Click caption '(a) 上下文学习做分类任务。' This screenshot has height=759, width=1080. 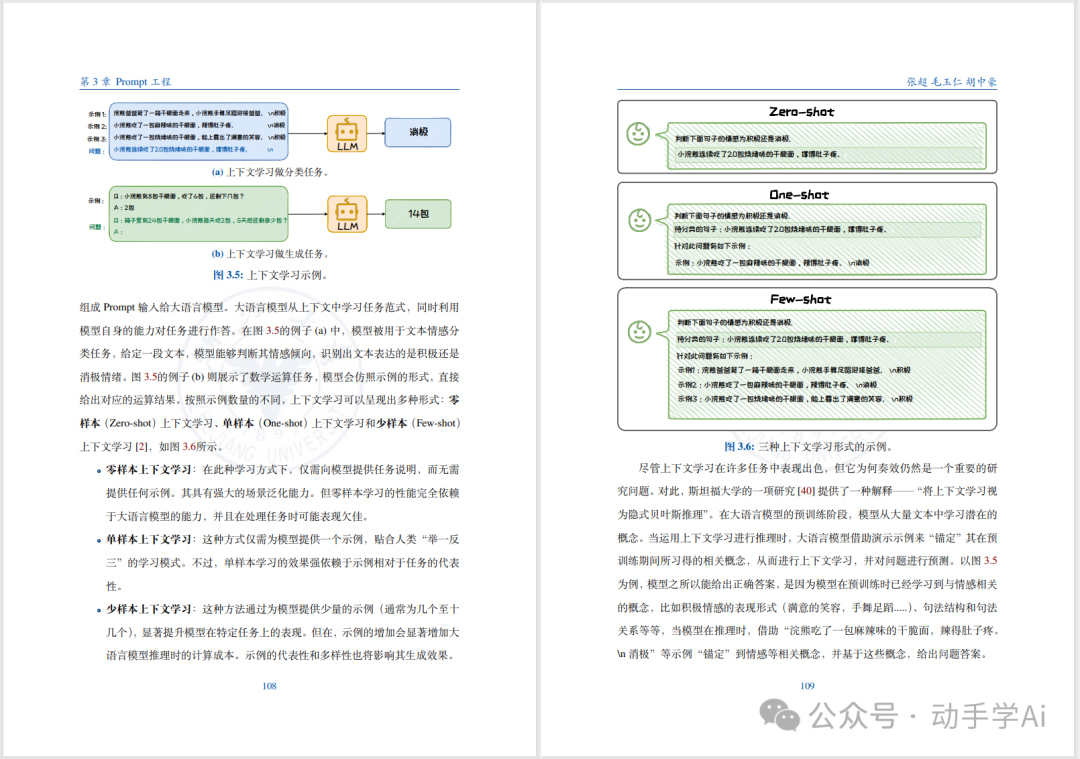coord(271,172)
